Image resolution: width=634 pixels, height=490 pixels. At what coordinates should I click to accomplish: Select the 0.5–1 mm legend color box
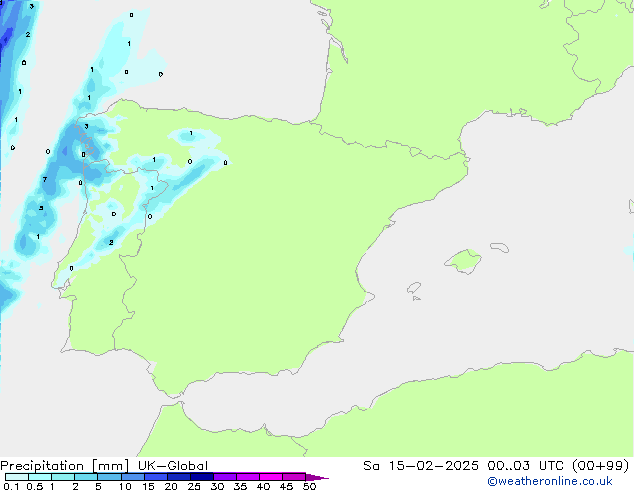pos(40,477)
